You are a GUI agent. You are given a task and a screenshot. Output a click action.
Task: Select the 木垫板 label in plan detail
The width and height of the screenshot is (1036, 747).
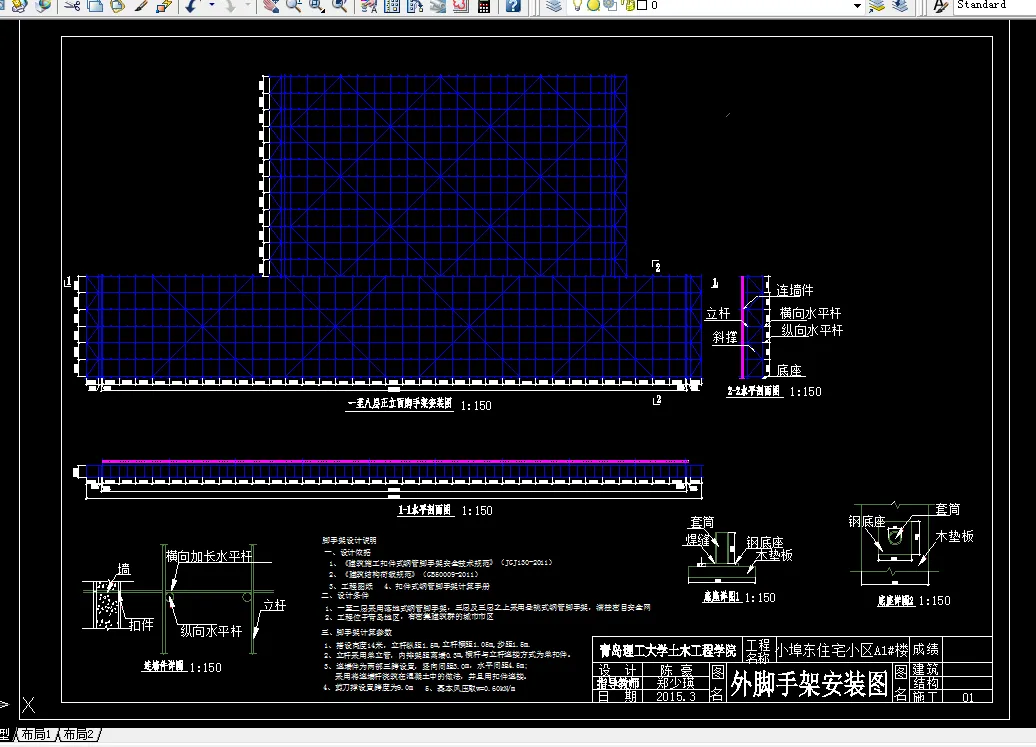coord(955,536)
